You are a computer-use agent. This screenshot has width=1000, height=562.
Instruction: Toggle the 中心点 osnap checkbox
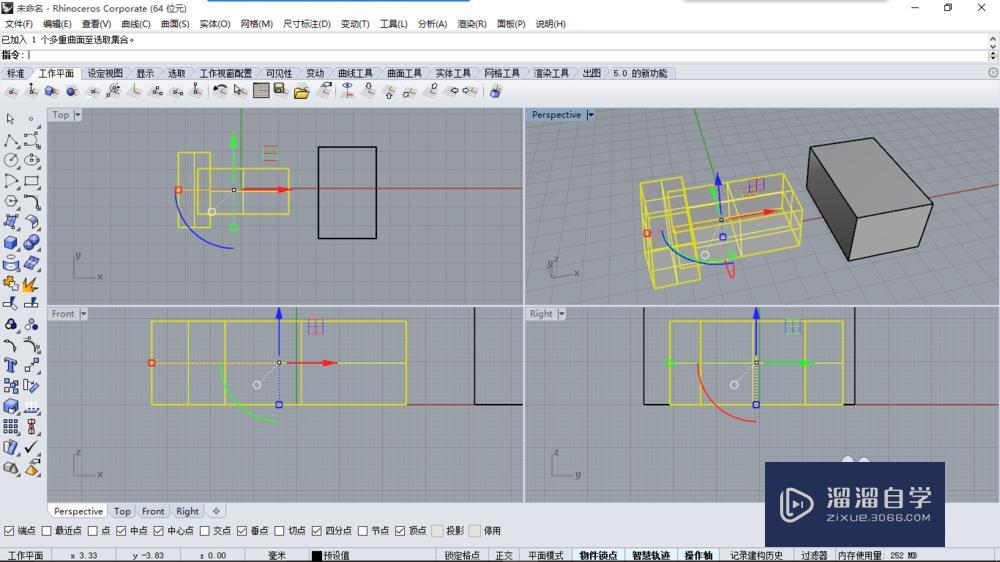coord(158,531)
